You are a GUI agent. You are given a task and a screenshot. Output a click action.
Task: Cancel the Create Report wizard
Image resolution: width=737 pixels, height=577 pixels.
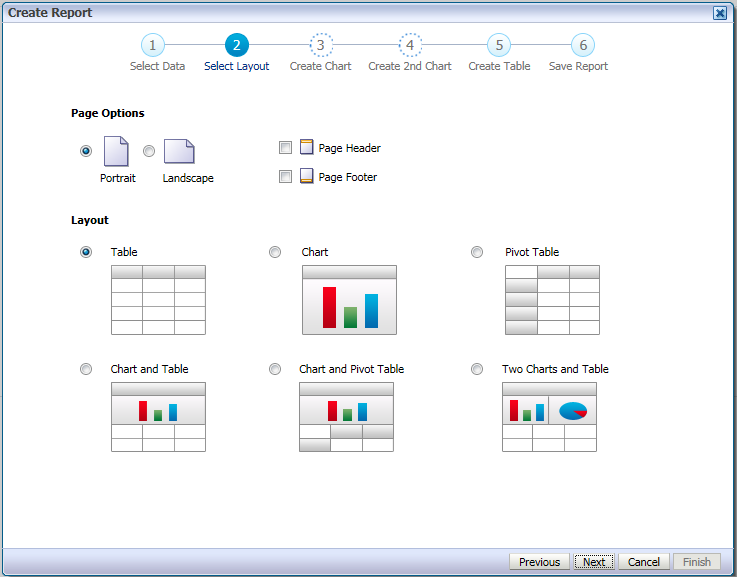tap(644, 561)
